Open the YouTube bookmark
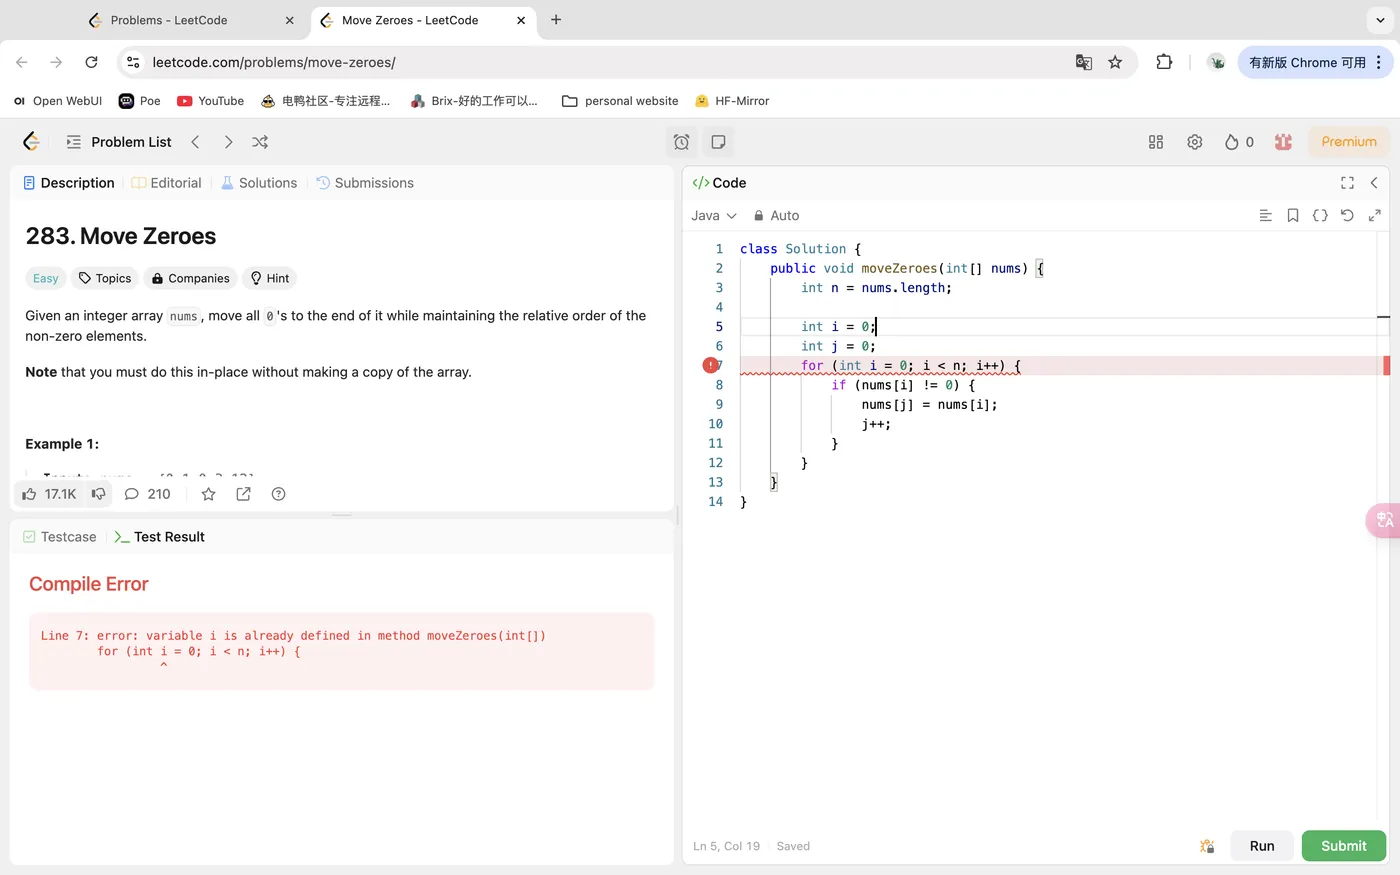 211,101
